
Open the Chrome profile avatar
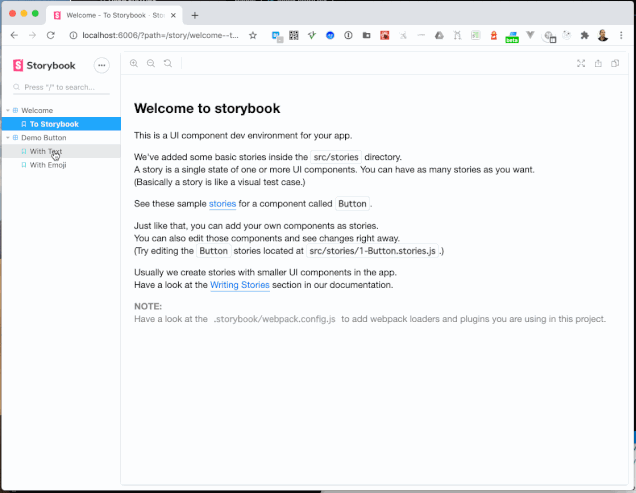(x=603, y=35)
